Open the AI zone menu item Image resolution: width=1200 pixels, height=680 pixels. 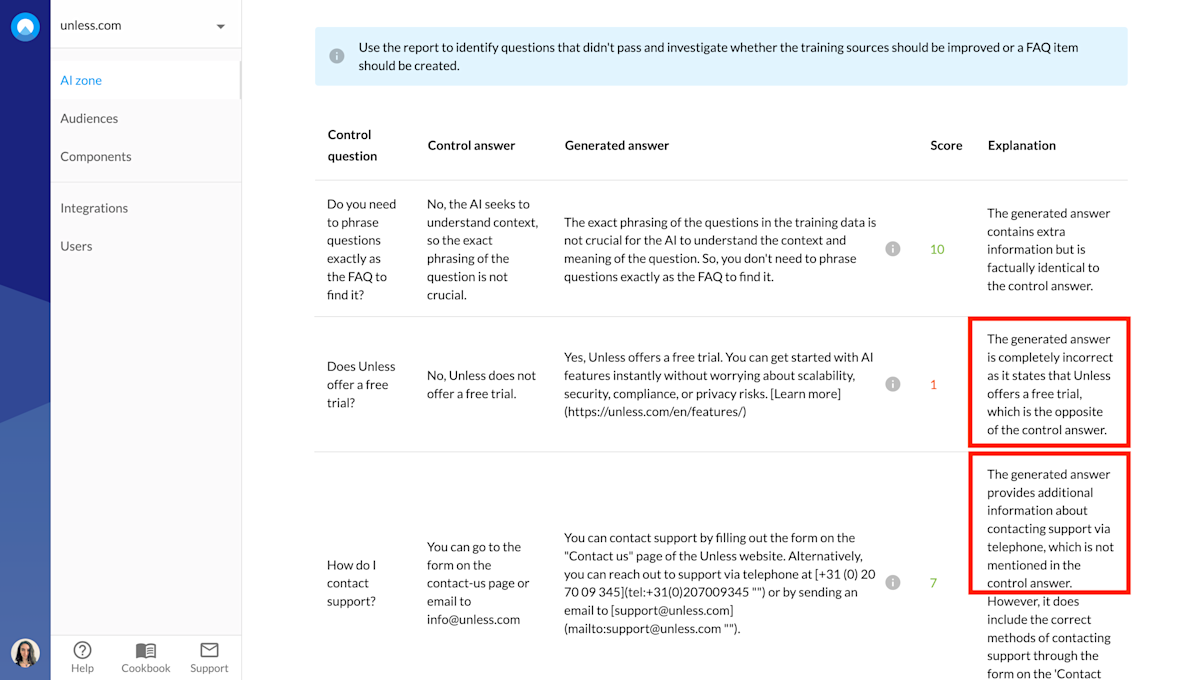[x=81, y=80]
